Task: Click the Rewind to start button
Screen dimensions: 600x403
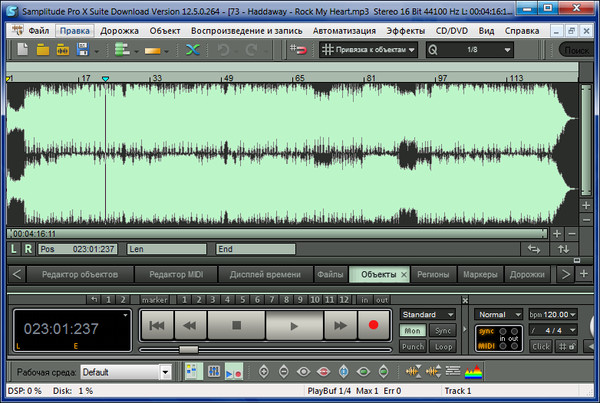Action: click(x=156, y=325)
